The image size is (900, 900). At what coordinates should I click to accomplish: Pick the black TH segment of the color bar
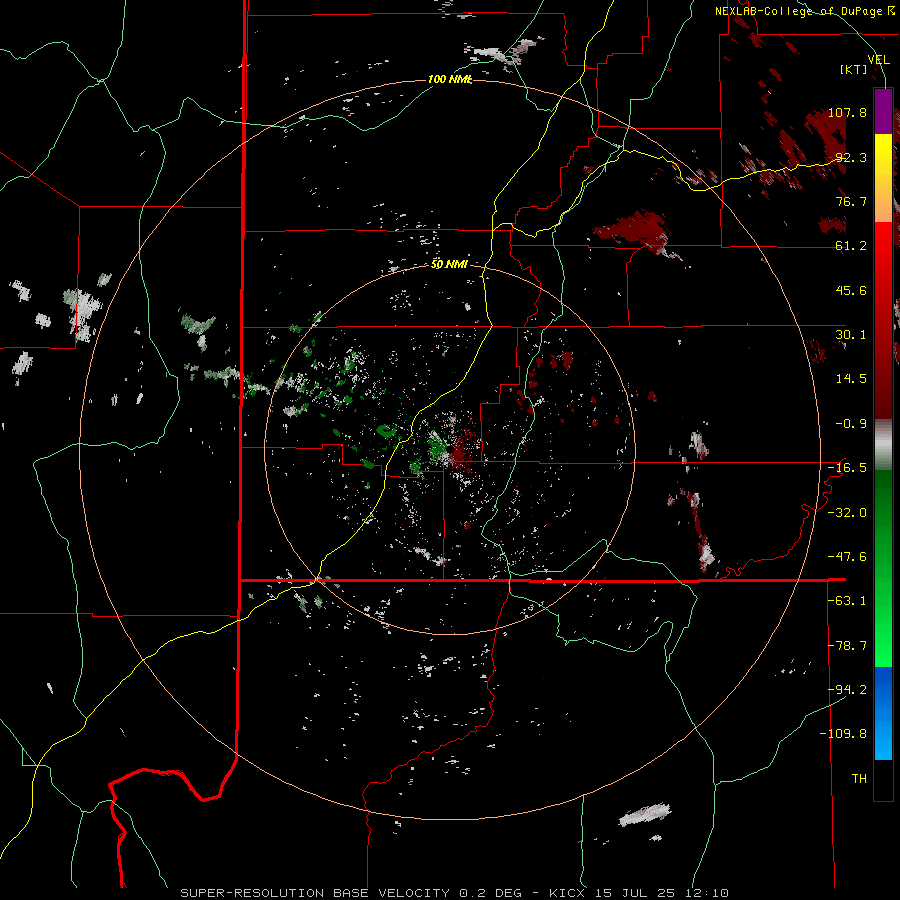tap(883, 779)
